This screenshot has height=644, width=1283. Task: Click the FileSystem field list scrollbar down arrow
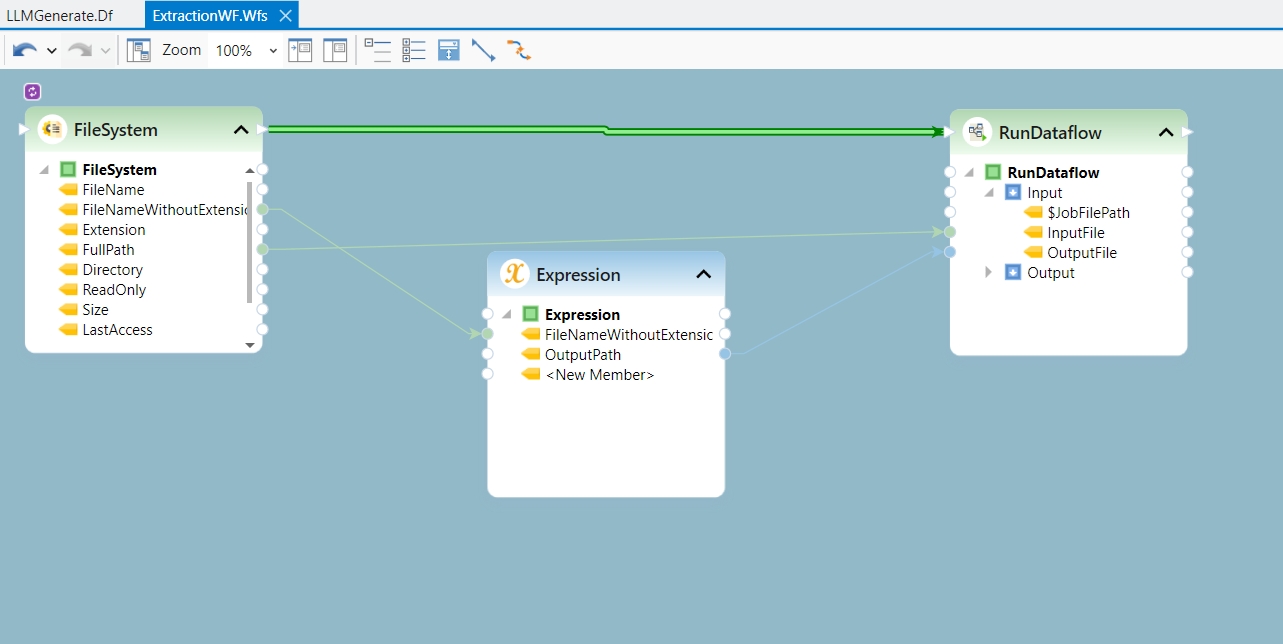[x=250, y=345]
